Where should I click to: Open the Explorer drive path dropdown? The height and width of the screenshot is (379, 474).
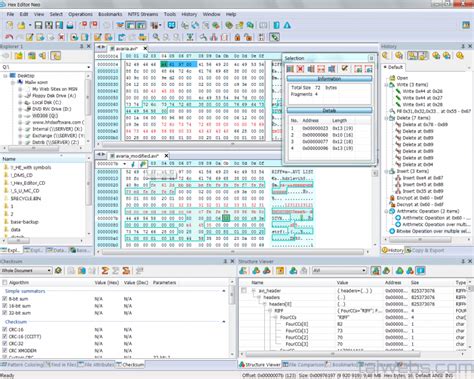click(x=89, y=67)
